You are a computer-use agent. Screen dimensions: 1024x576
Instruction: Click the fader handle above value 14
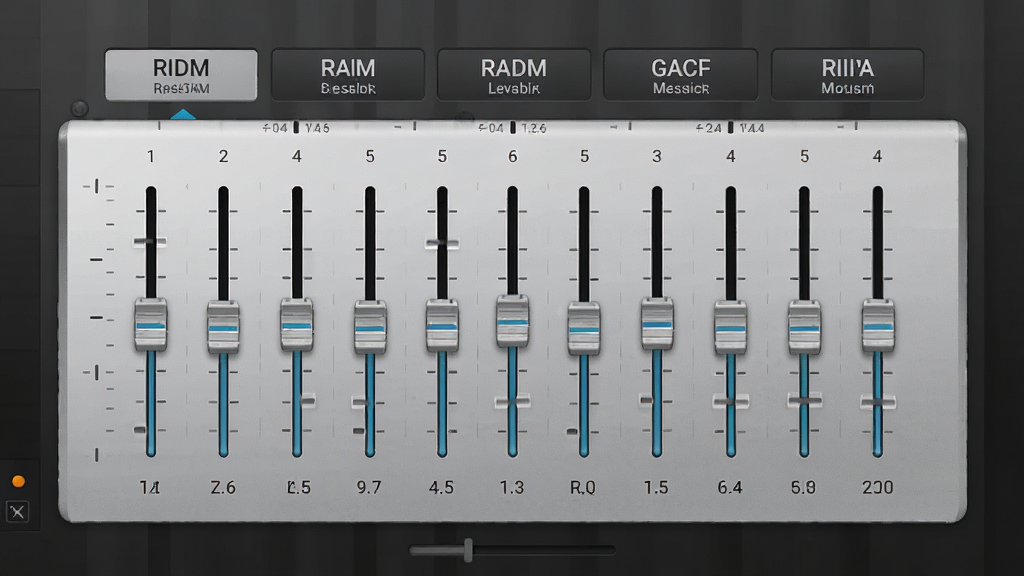point(151,325)
